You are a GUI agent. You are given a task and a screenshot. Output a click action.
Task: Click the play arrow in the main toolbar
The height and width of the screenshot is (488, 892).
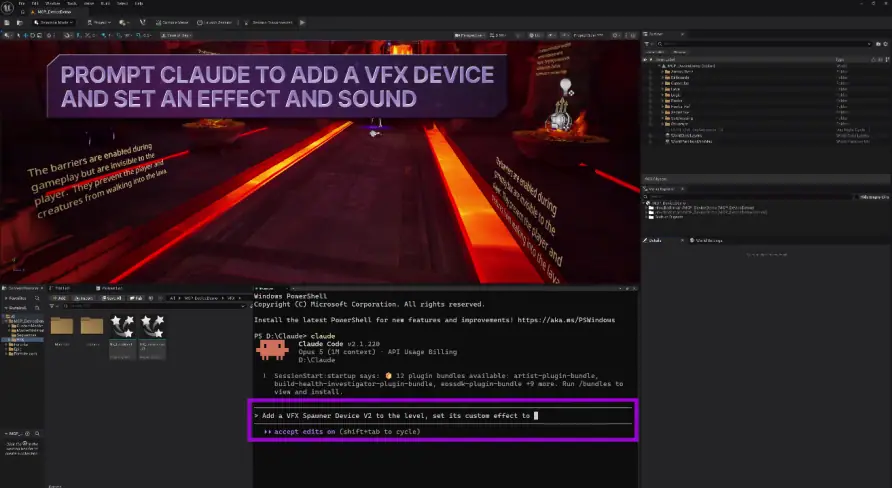[302, 22]
